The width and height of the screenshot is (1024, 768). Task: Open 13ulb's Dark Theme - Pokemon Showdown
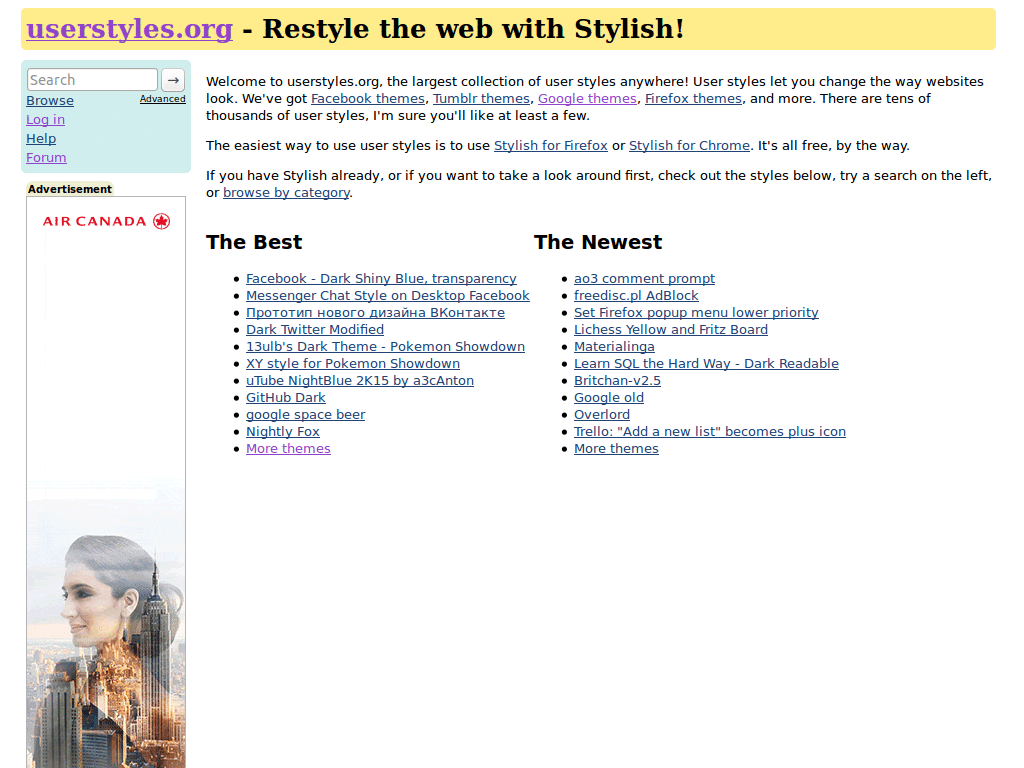385,347
